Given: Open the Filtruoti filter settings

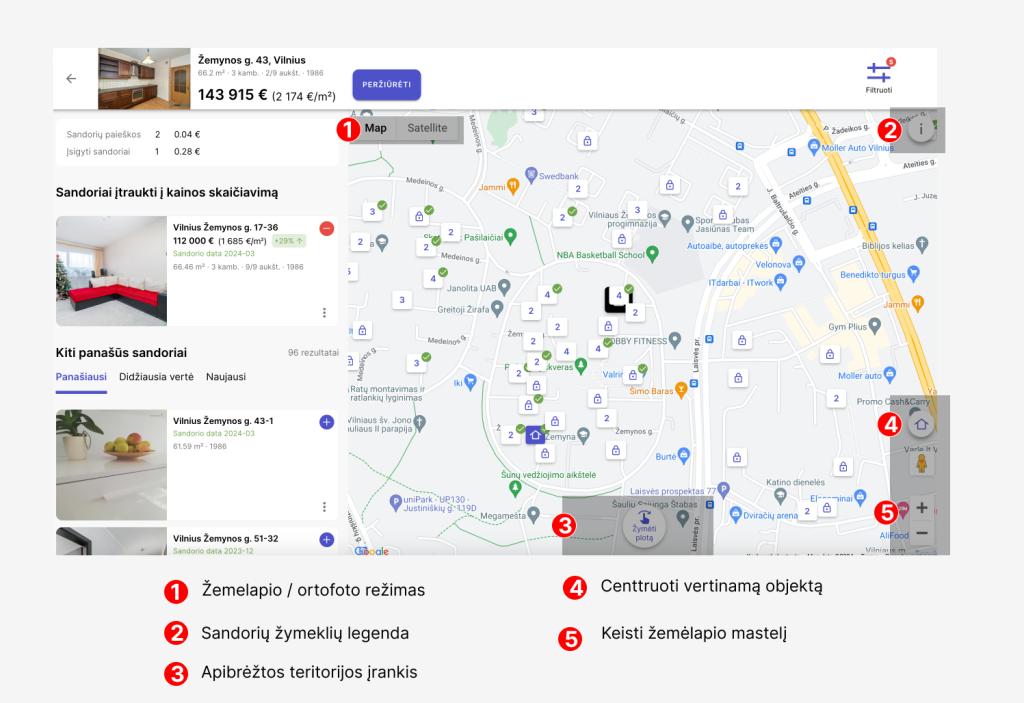Looking at the screenshot, I should pyautogui.click(x=878, y=75).
